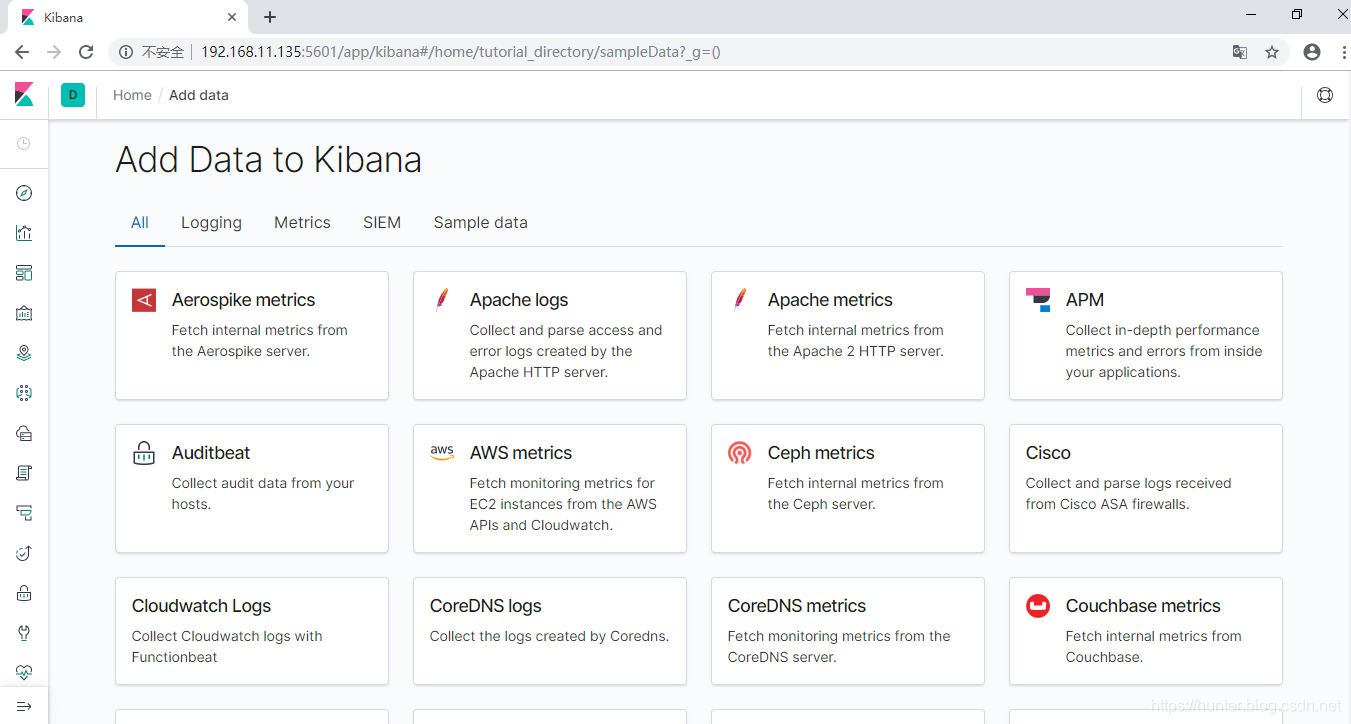This screenshot has height=724, width=1351.
Task: Open the Infrastructure sidebar icon
Action: point(24,433)
